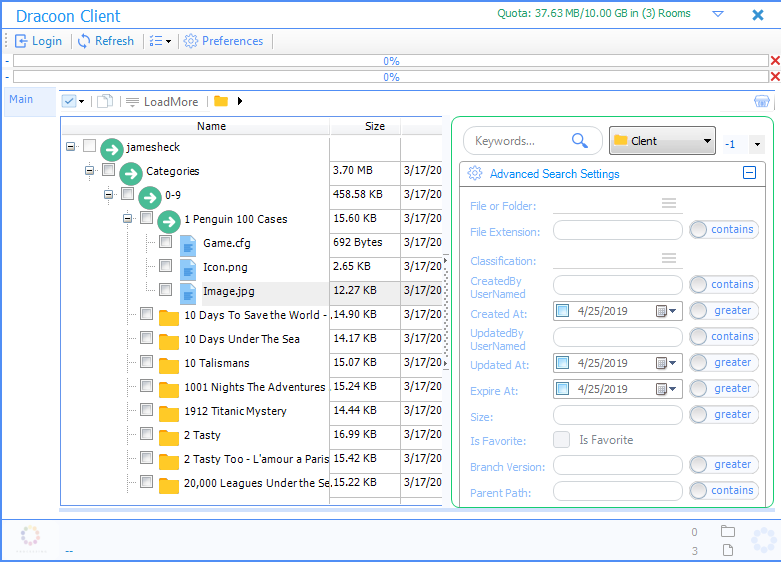Refresh the file listing
The height and width of the screenshot is (562, 781).
[x=106, y=41]
